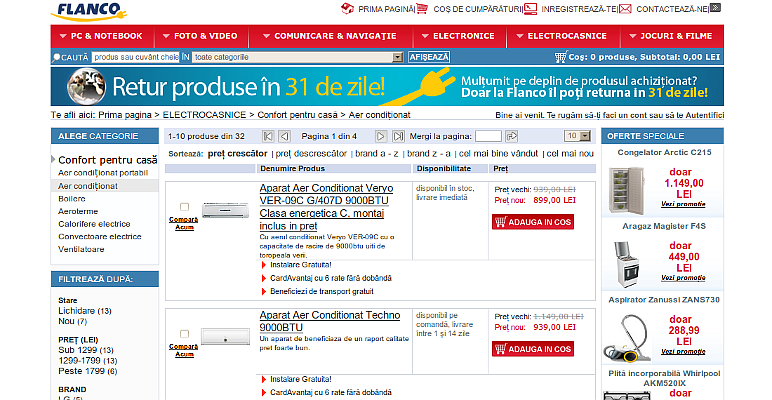Viewport: 772px width, 400px height.
Task: Filter price 1299-1799
Action: point(88,361)
